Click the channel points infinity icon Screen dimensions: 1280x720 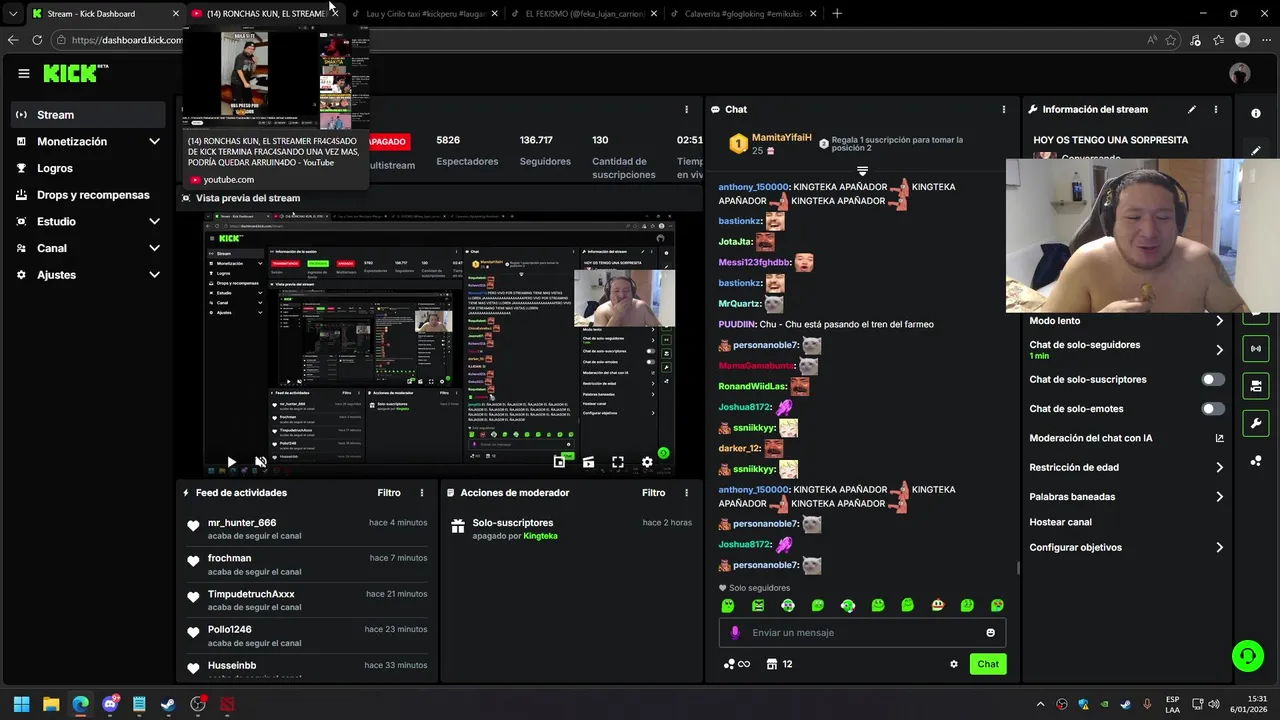[737, 664]
